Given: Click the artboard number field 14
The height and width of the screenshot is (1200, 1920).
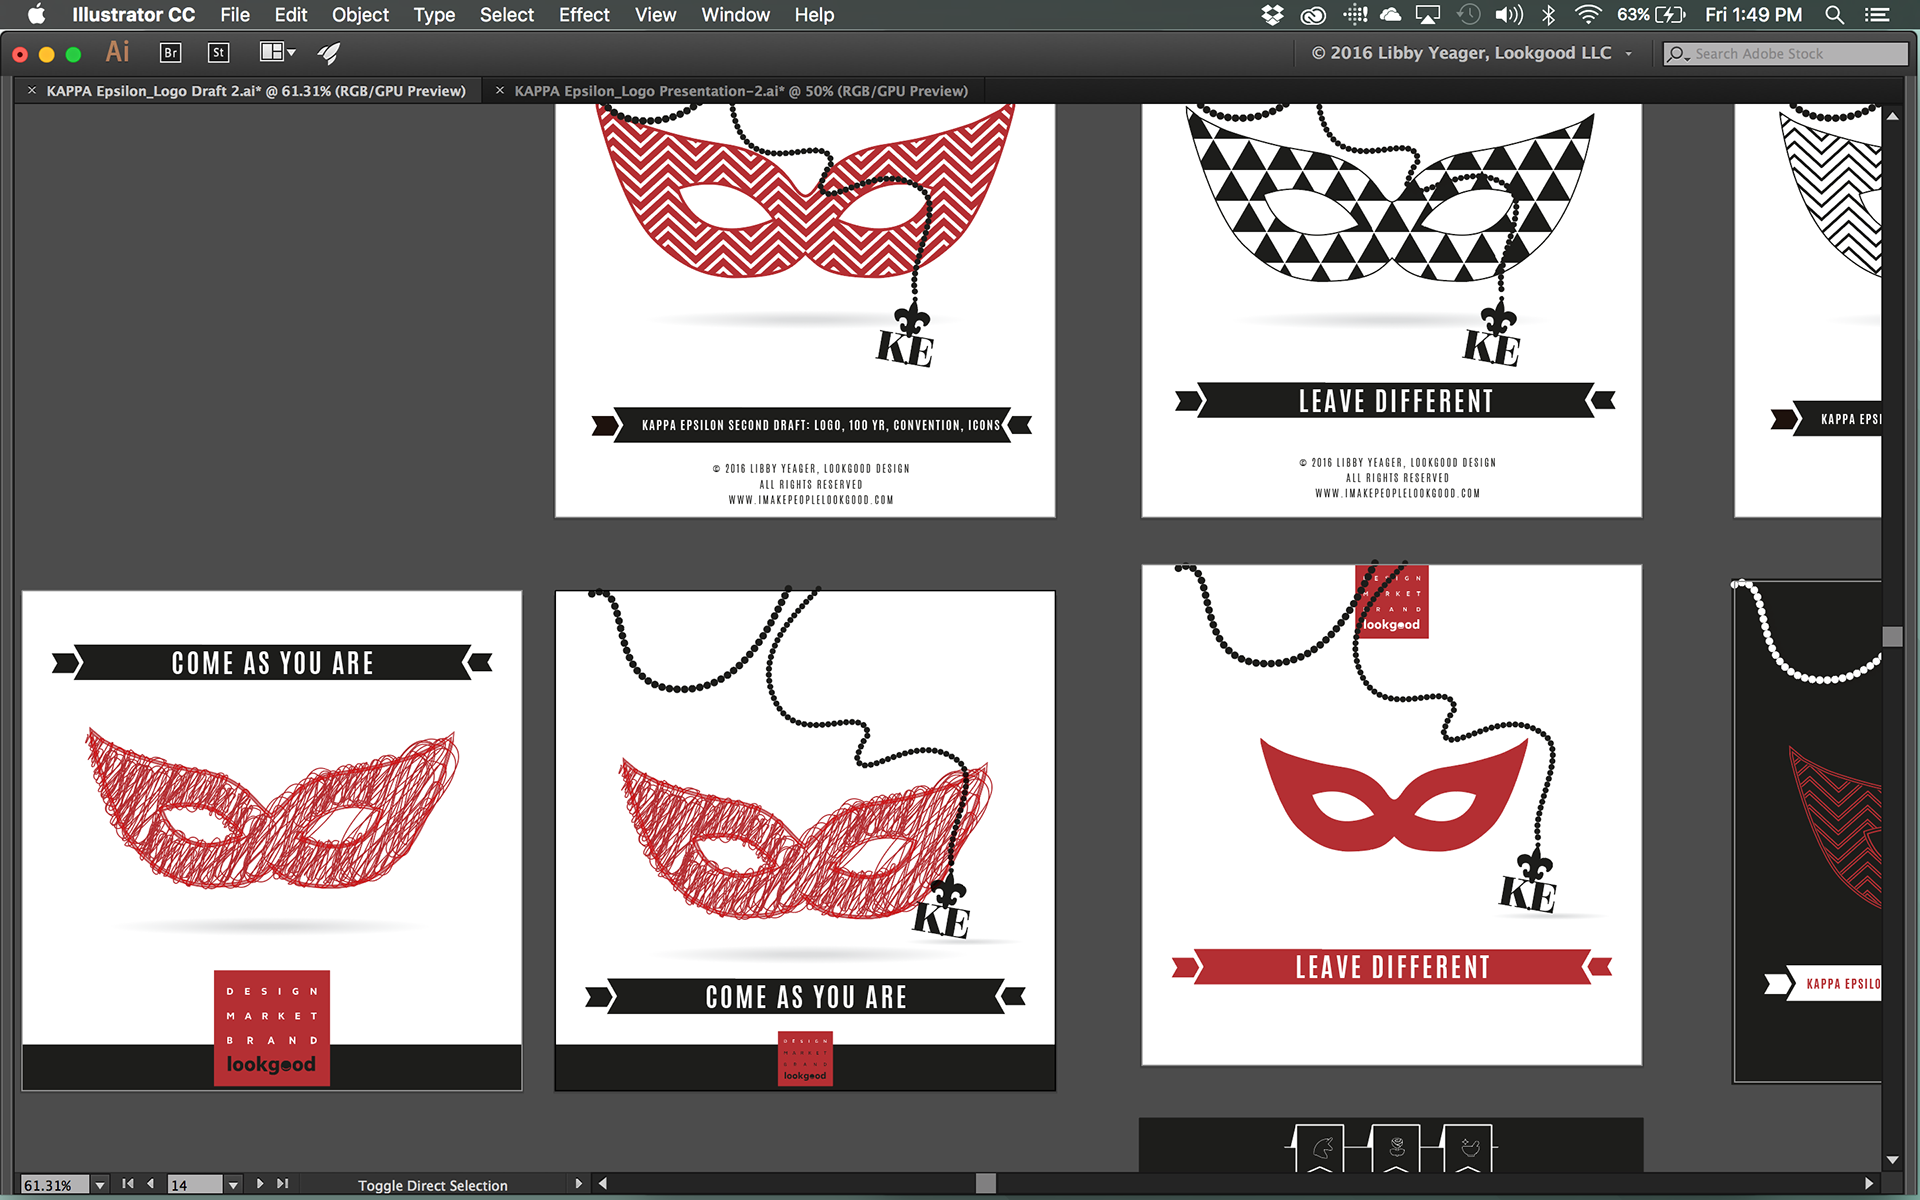Looking at the screenshot, I should 194,1185.
